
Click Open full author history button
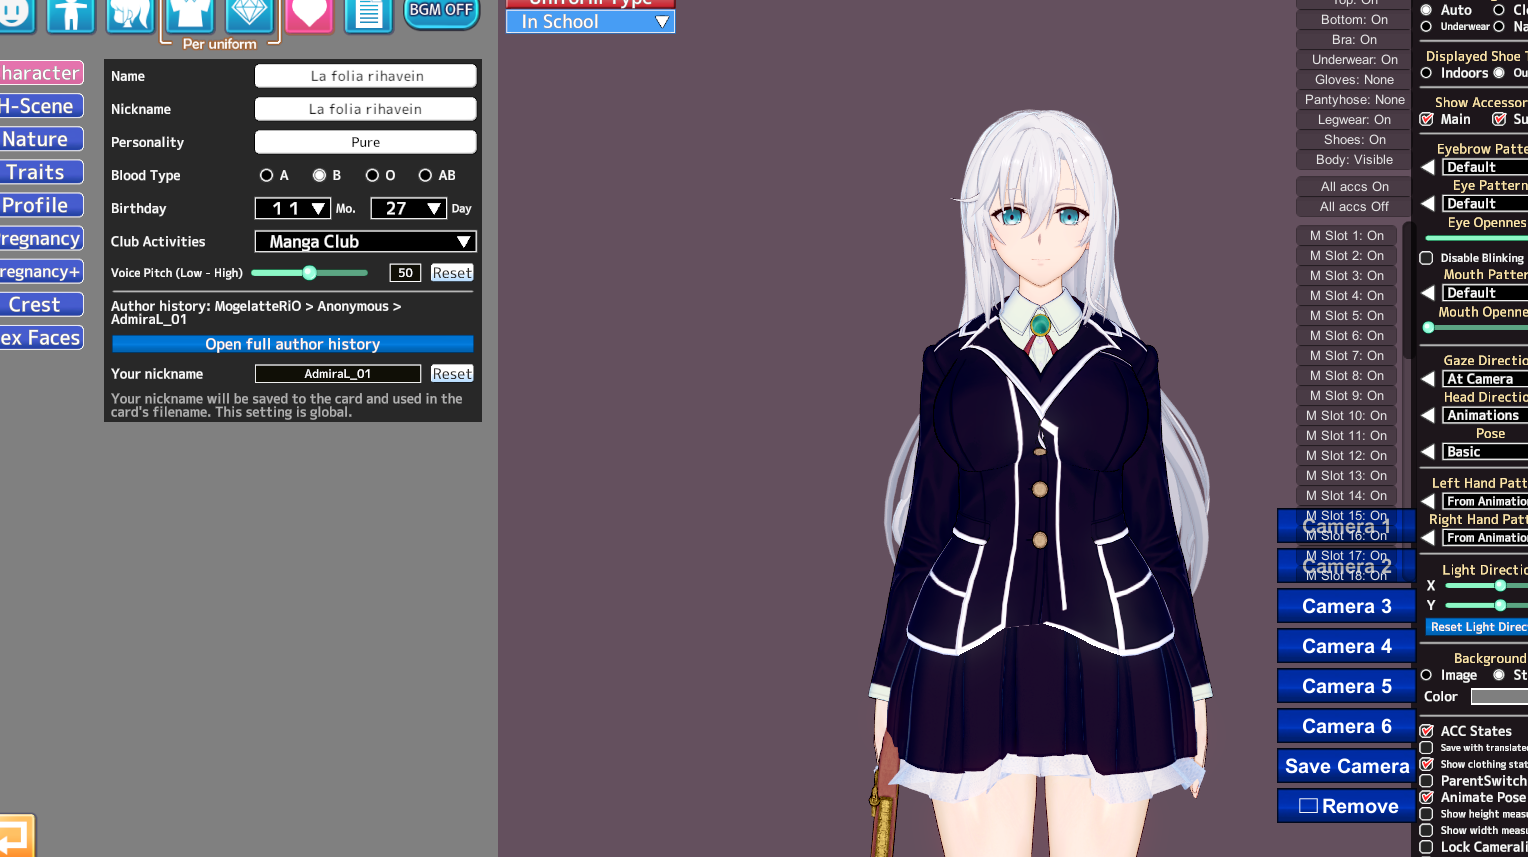(292, 344)
